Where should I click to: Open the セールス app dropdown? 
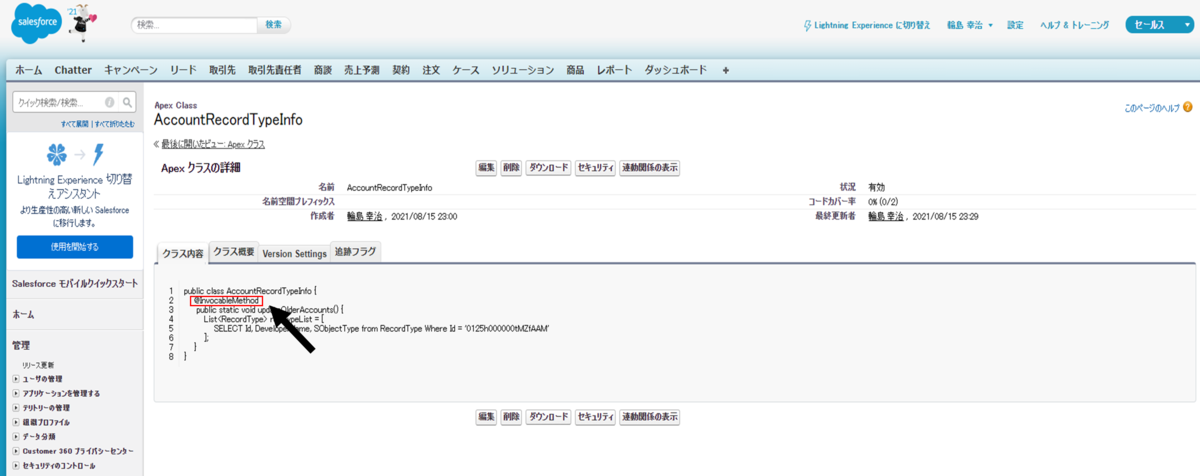tap(1158, 25)
